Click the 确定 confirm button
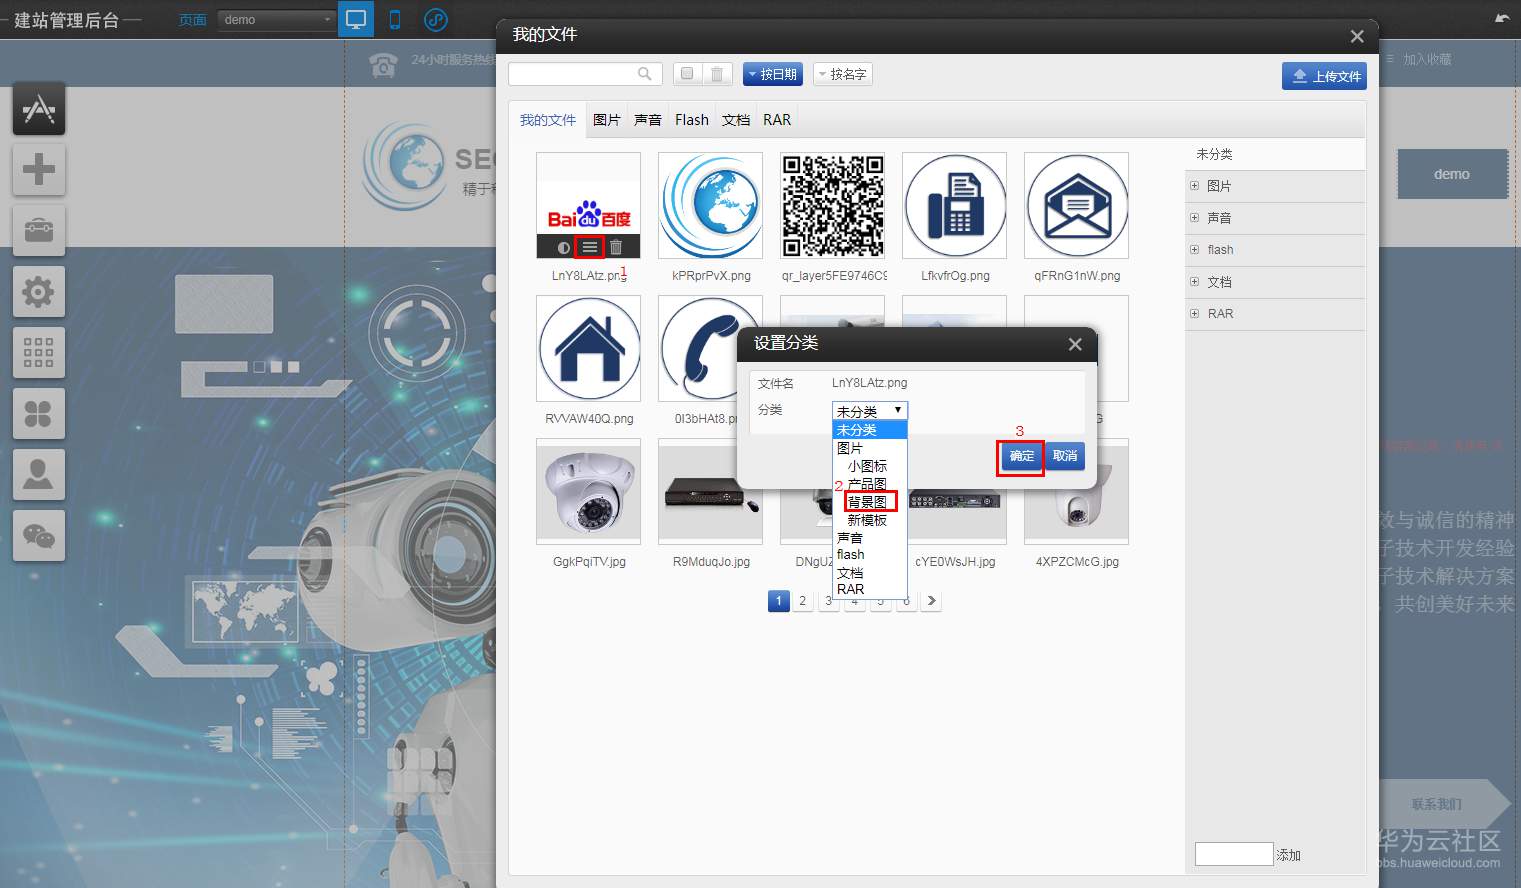 1022,456
